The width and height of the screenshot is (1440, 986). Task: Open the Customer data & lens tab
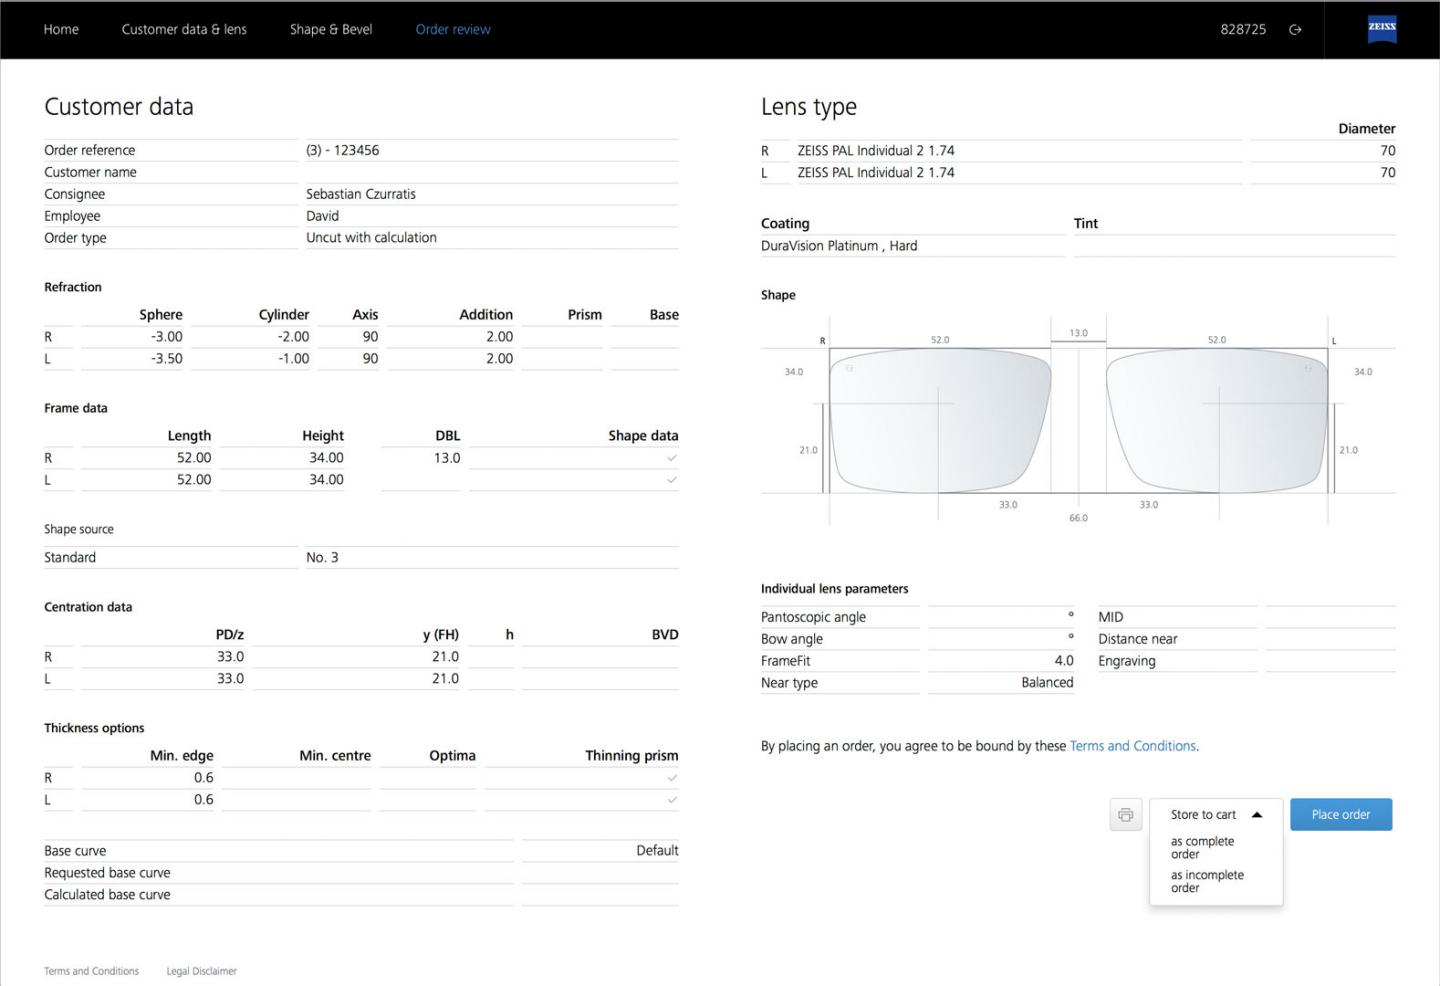tap(184, 29)
